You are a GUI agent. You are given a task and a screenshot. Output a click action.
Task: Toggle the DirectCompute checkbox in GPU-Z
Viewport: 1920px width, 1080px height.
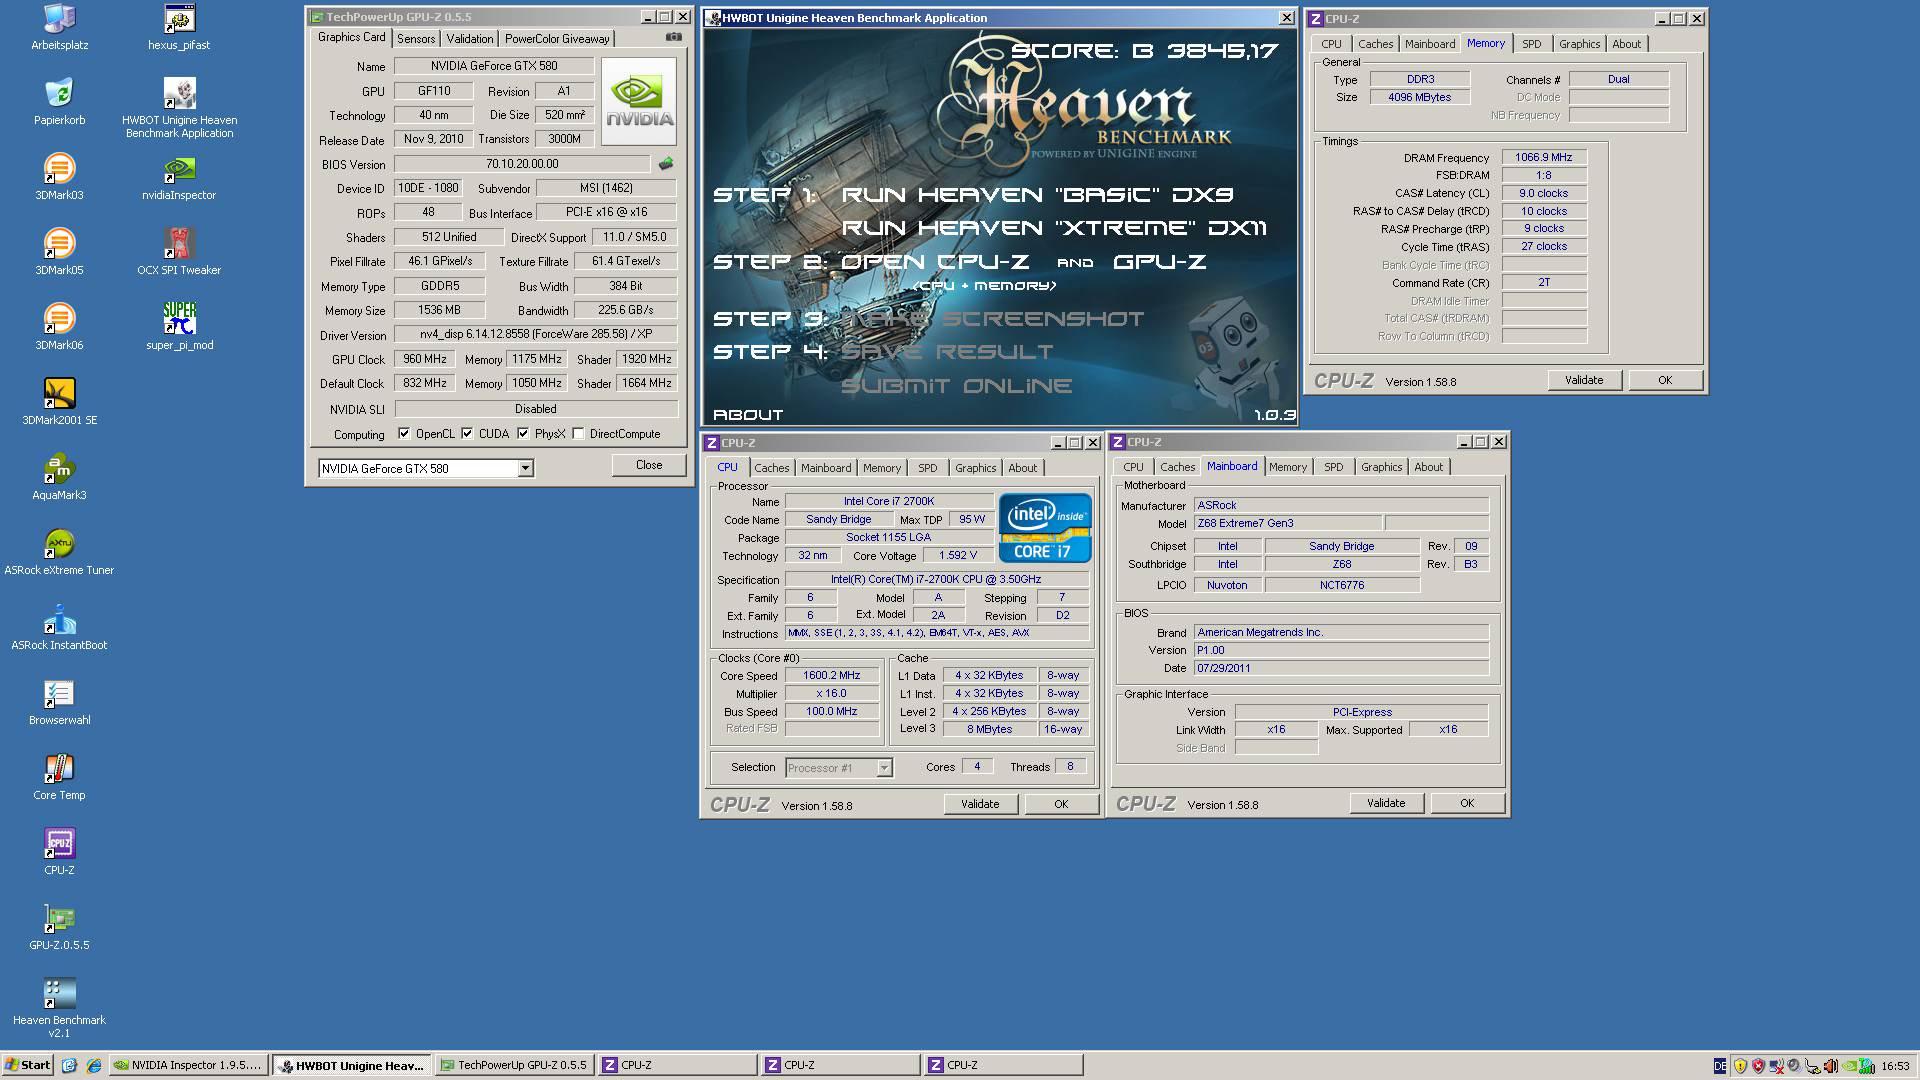click(x=578, y=433)
